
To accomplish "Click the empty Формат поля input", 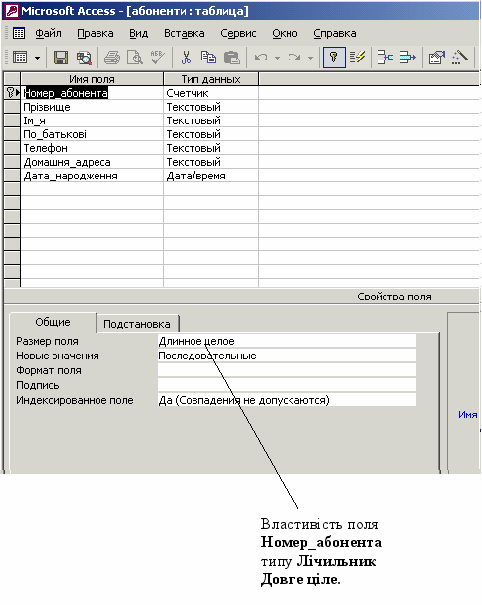I will point(287,370).
